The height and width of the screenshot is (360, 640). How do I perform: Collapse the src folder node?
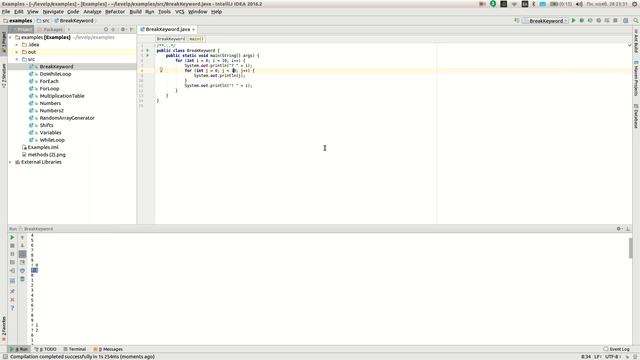[x=17, y=59]
